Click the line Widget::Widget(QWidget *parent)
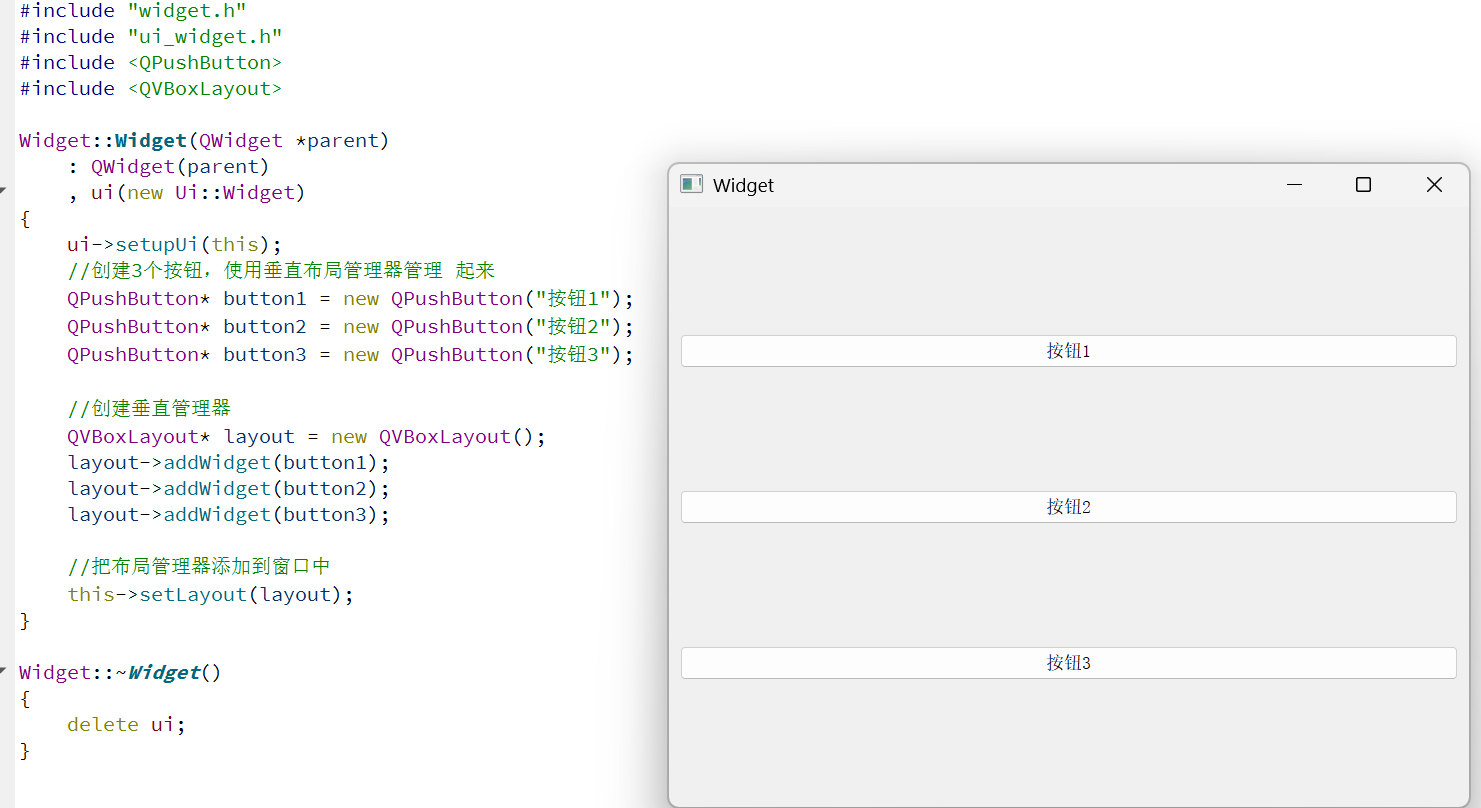 tap(204, 140)
